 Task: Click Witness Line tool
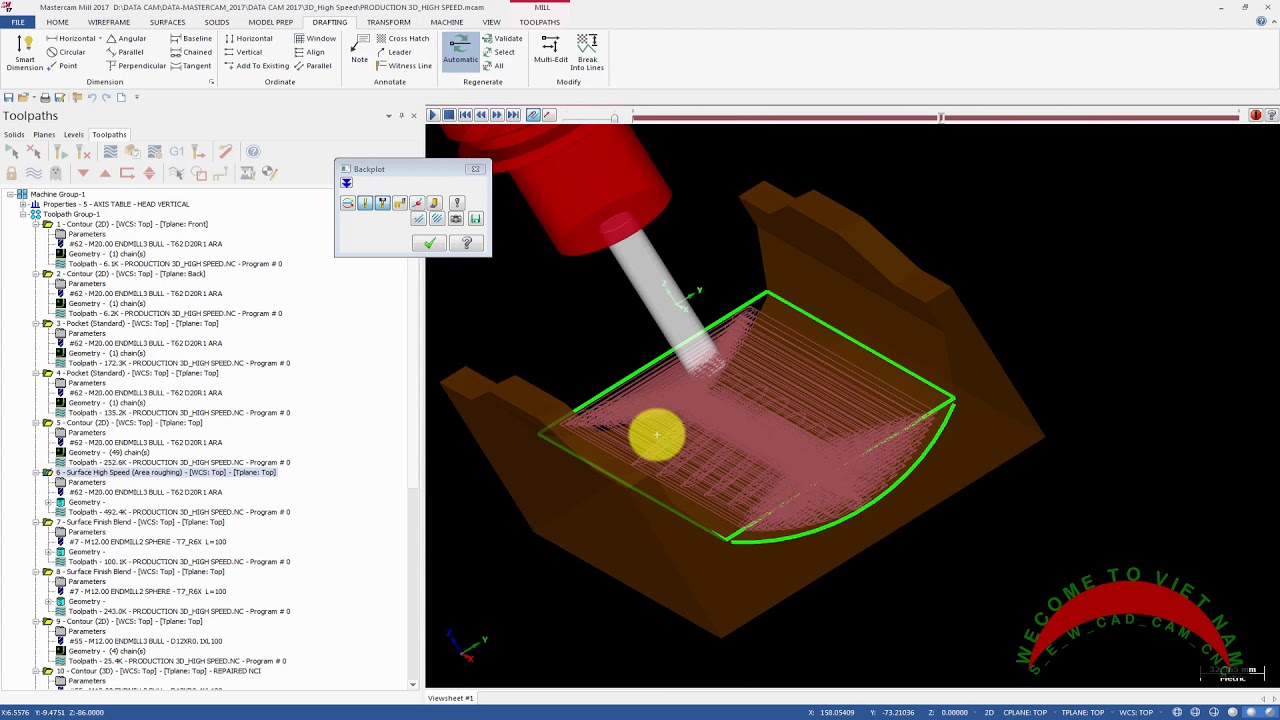point(403,66)
